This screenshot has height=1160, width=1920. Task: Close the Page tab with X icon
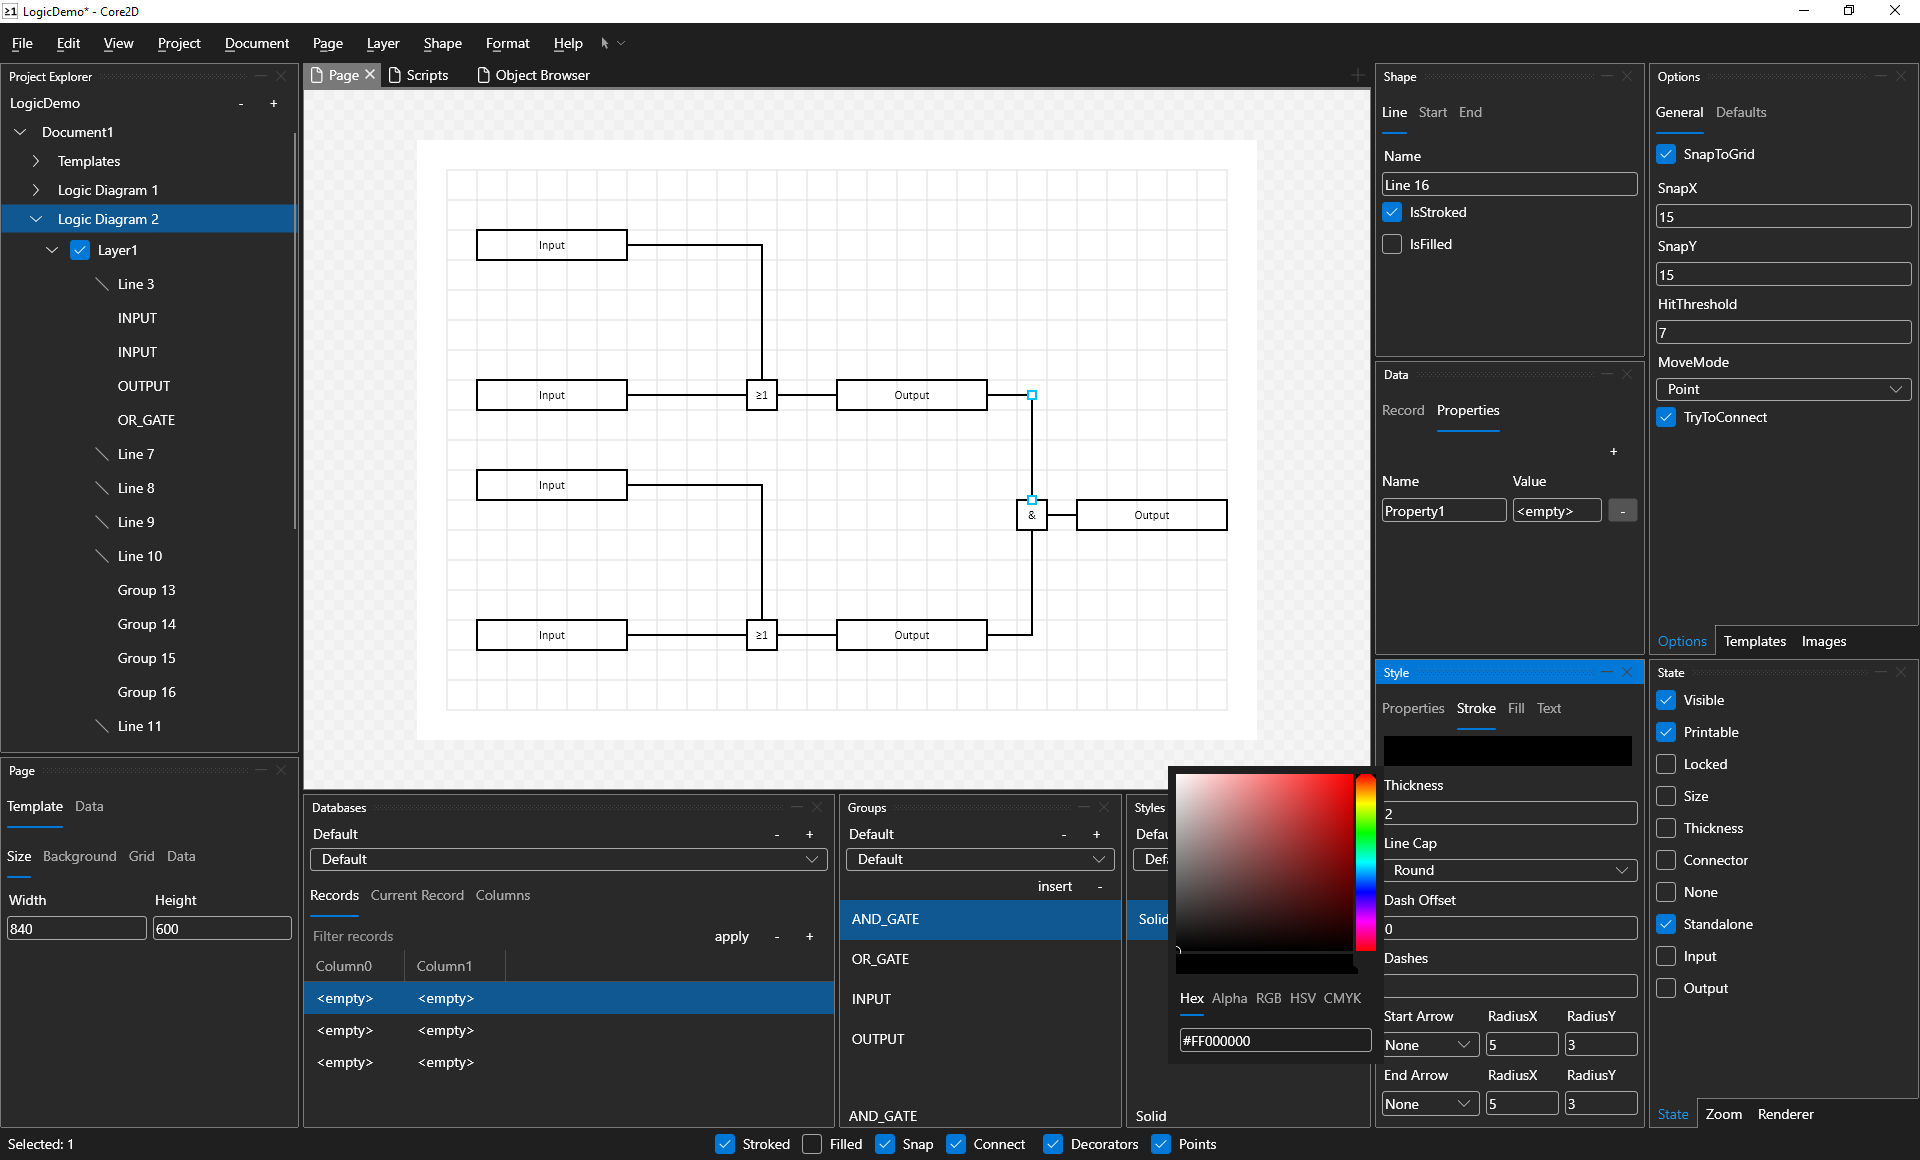pyautogui.click(x=370, y=75)
